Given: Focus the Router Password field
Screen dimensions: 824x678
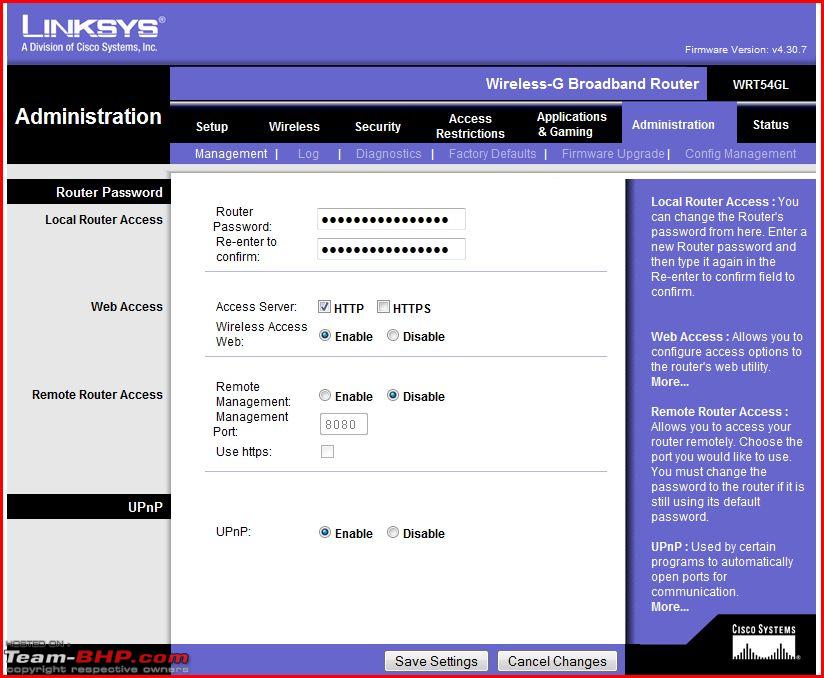Looking at the screenshot, I should 391,219.
